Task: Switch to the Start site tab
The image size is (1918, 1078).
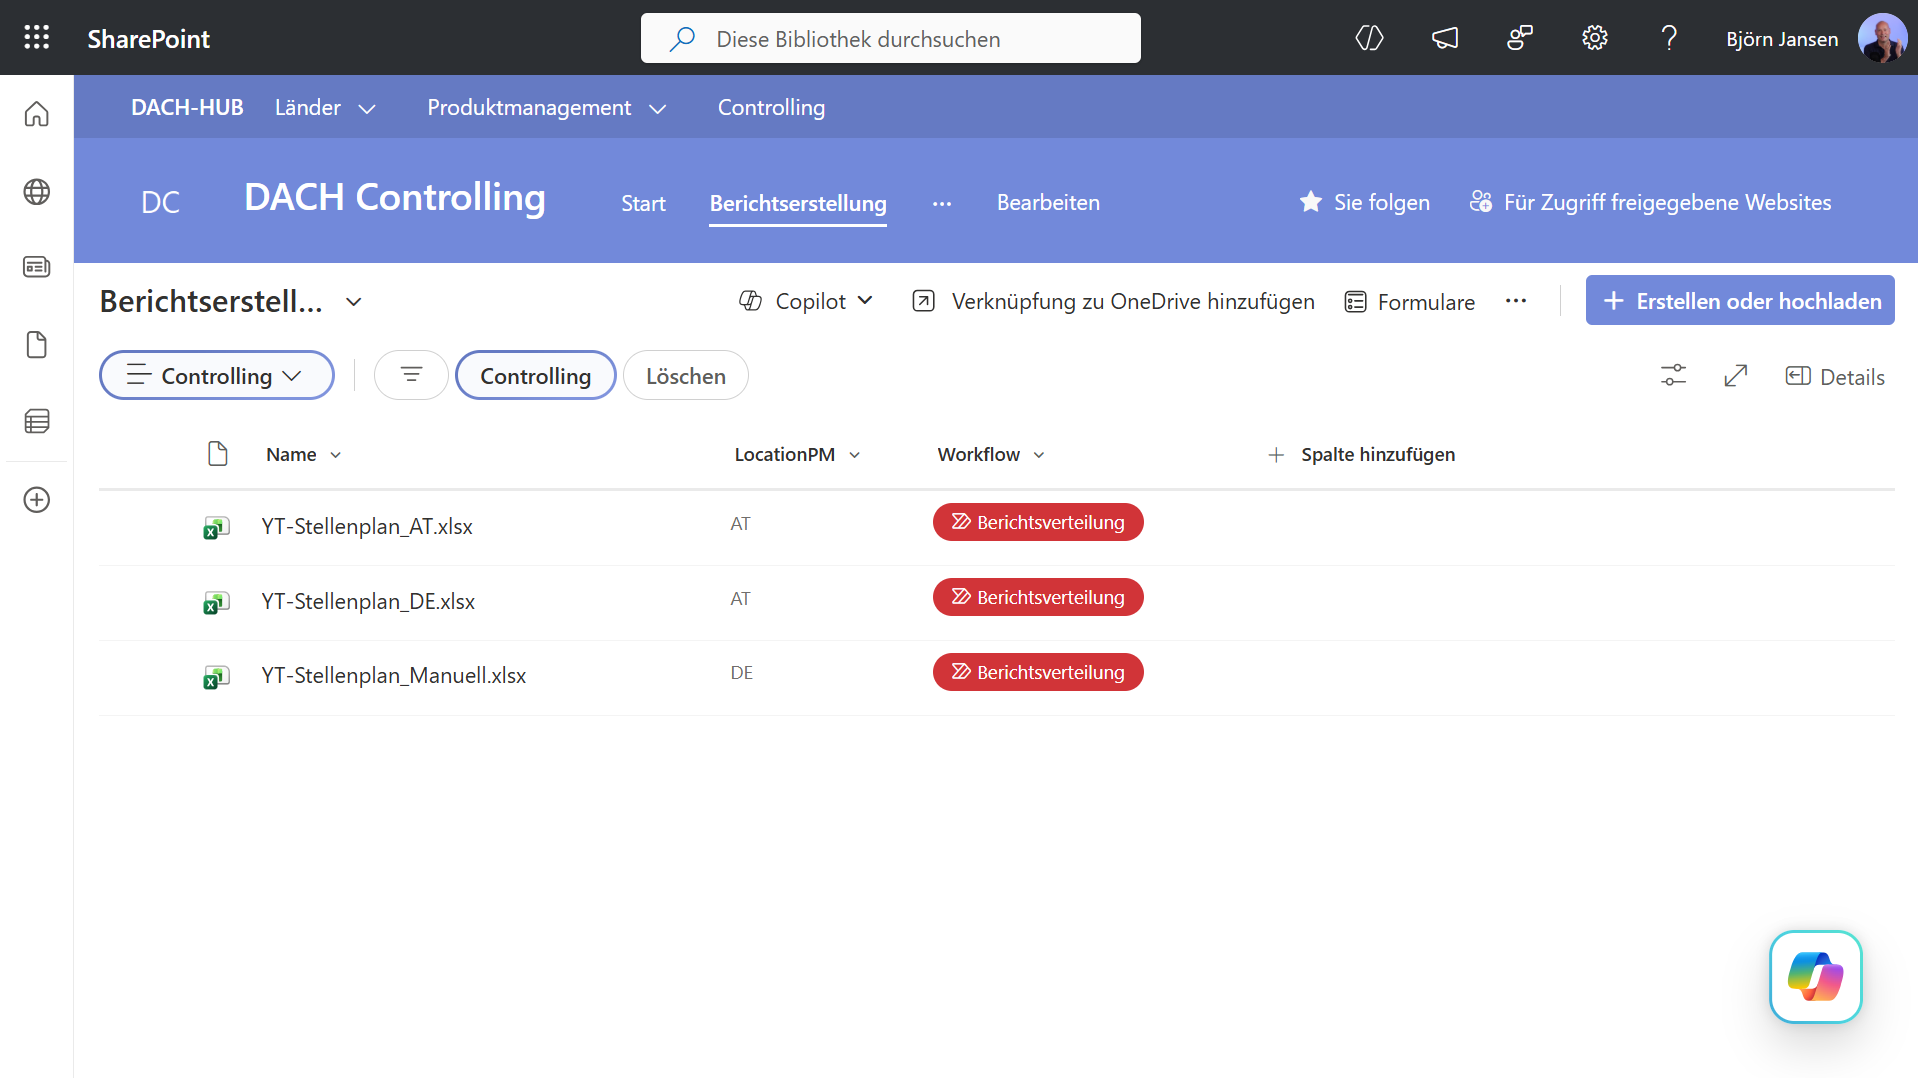Action: [643, 203]
